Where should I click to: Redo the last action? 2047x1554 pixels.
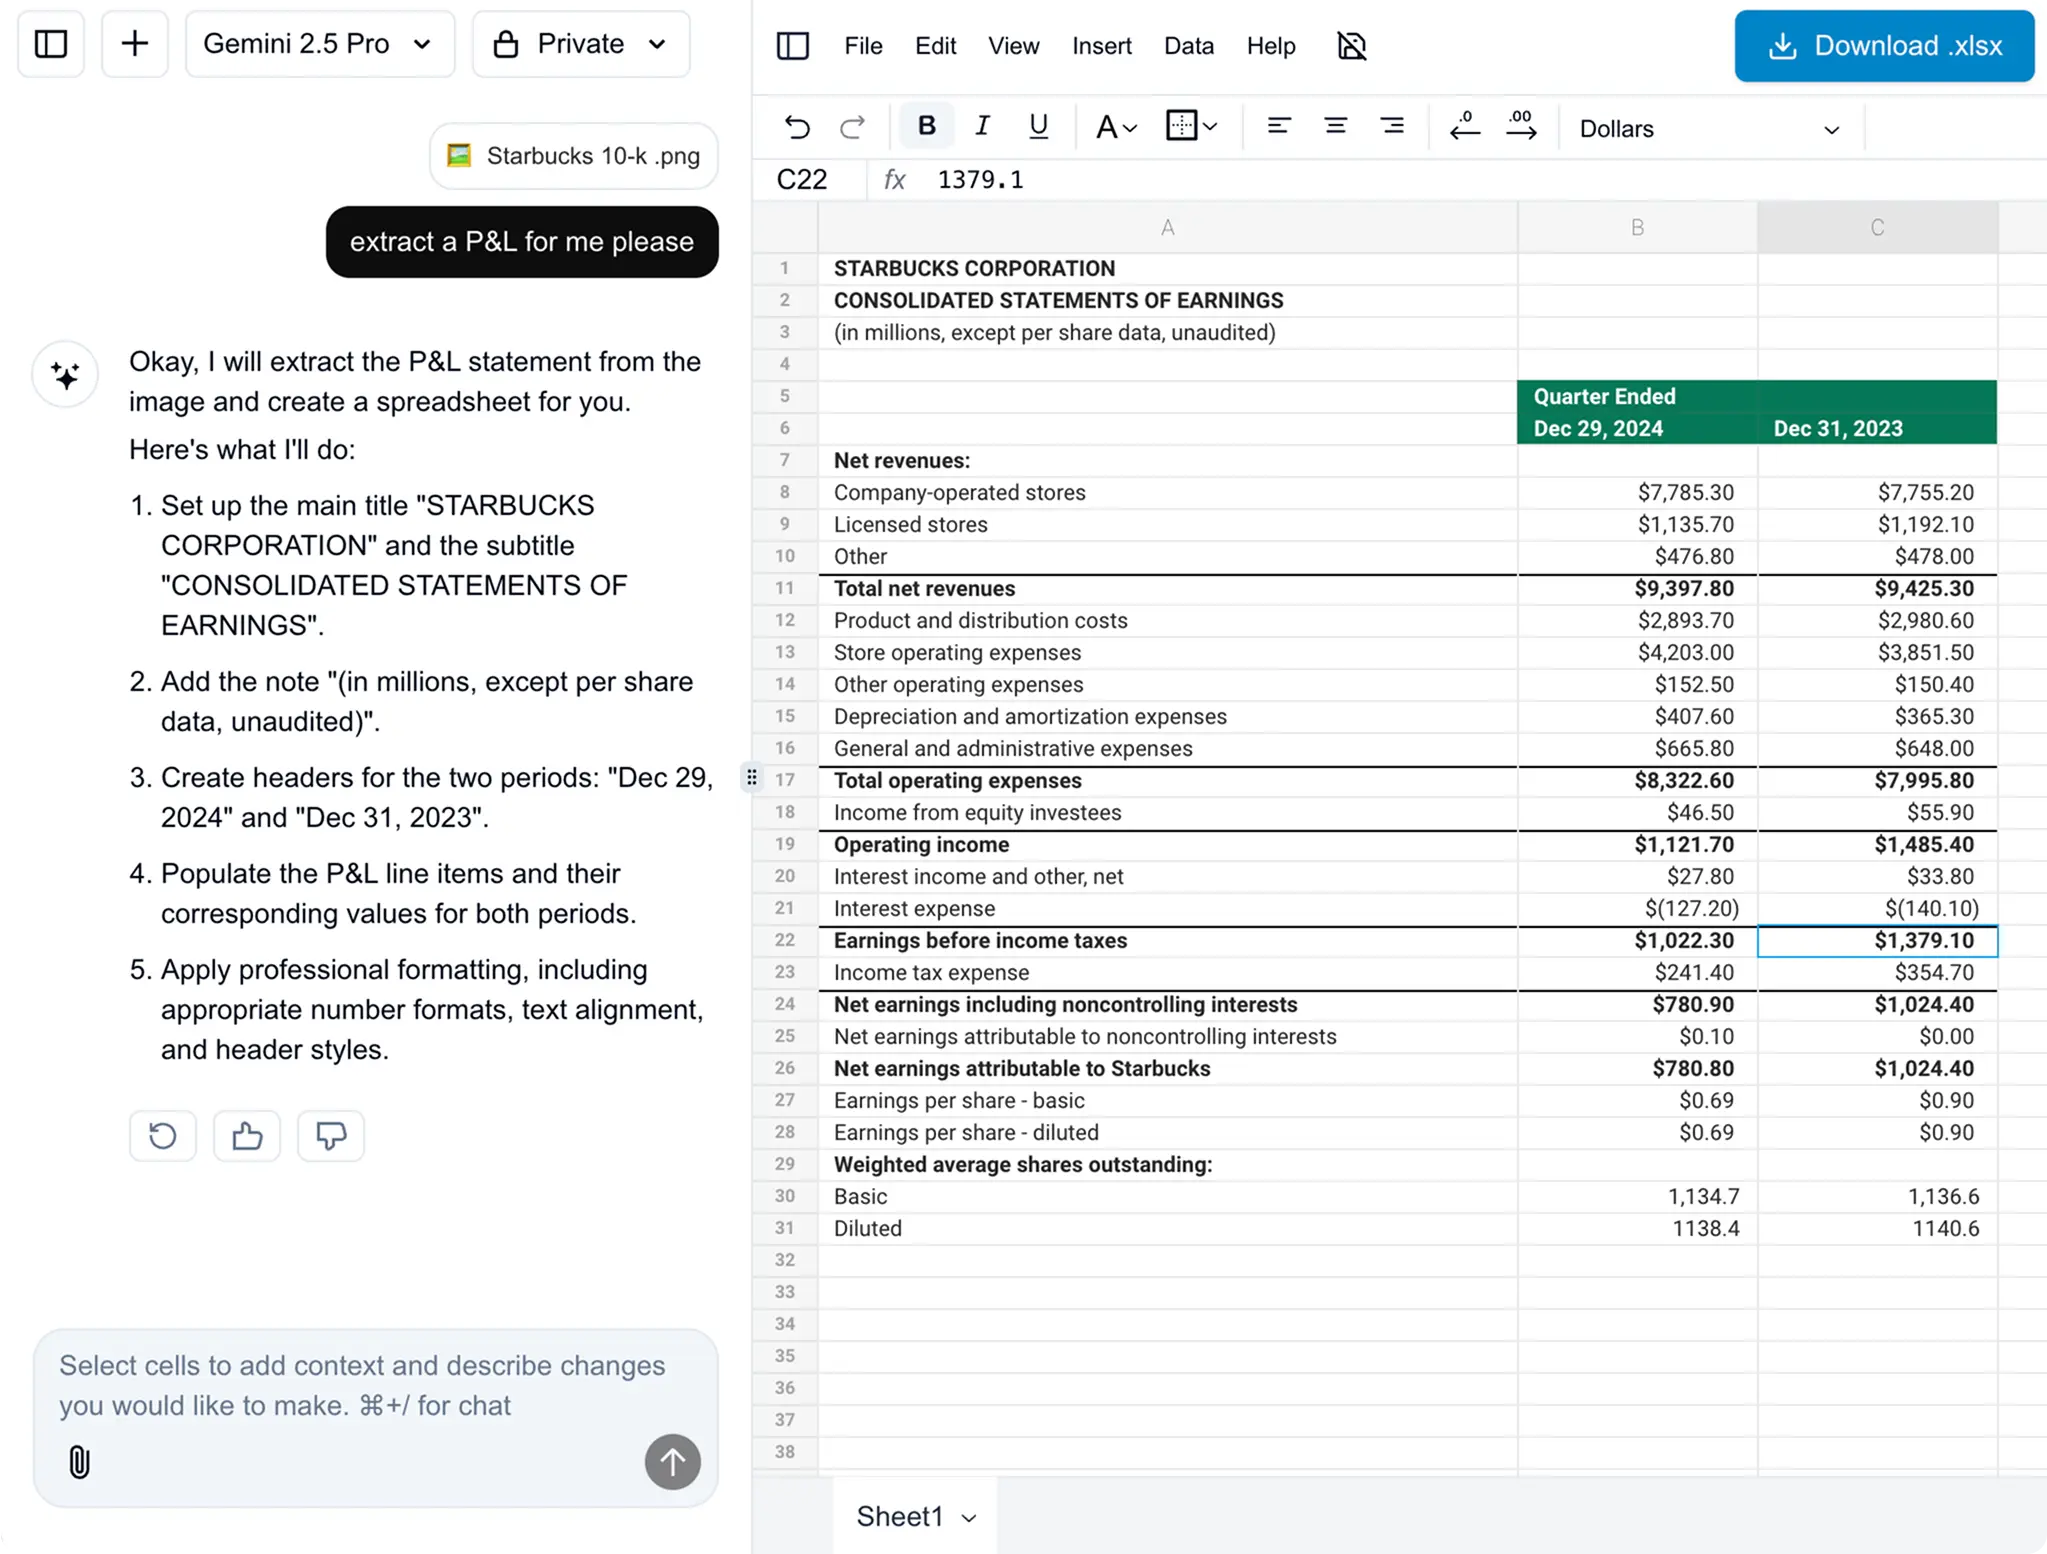(850, 127)
